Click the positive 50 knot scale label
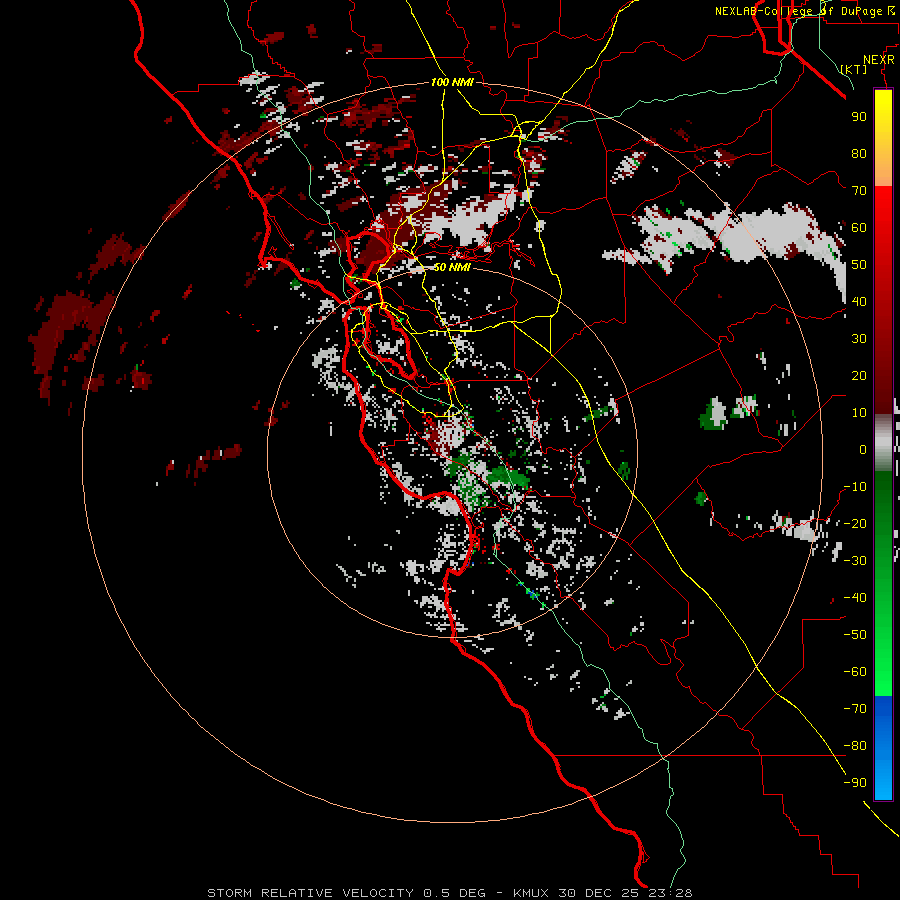 click(859, 265)
